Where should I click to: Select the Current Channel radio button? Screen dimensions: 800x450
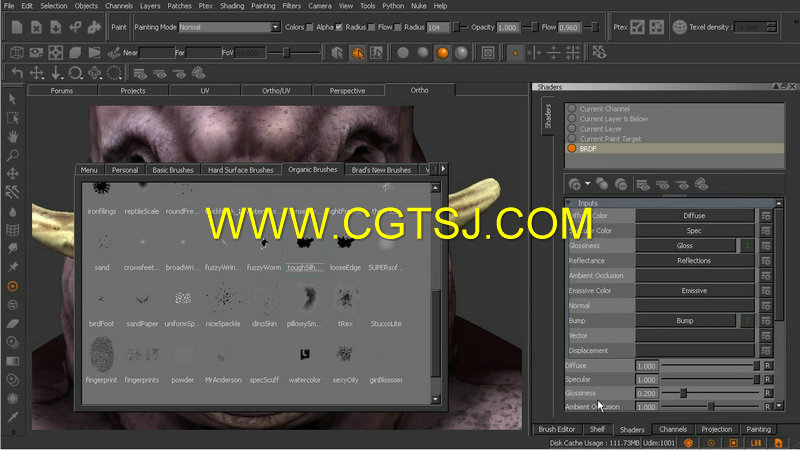[x=572, y=109]
